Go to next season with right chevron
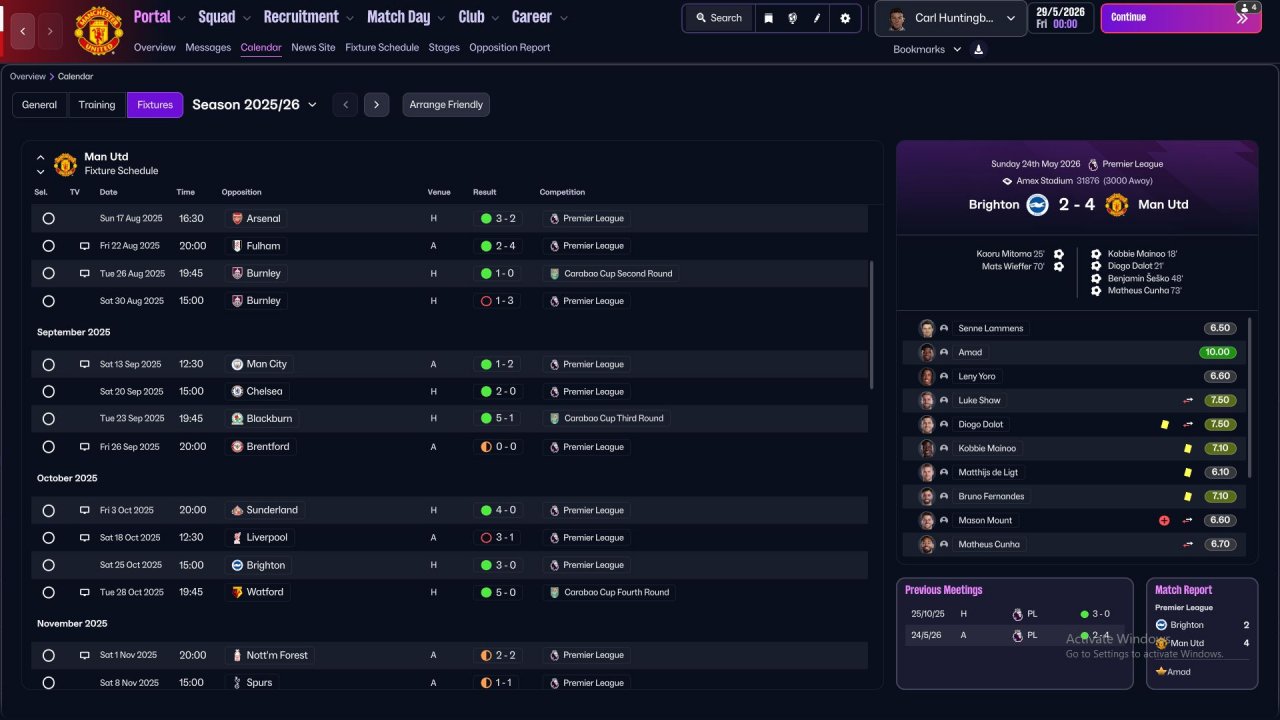The width and height of the screenshot is (1280, 720). (376, 105)
